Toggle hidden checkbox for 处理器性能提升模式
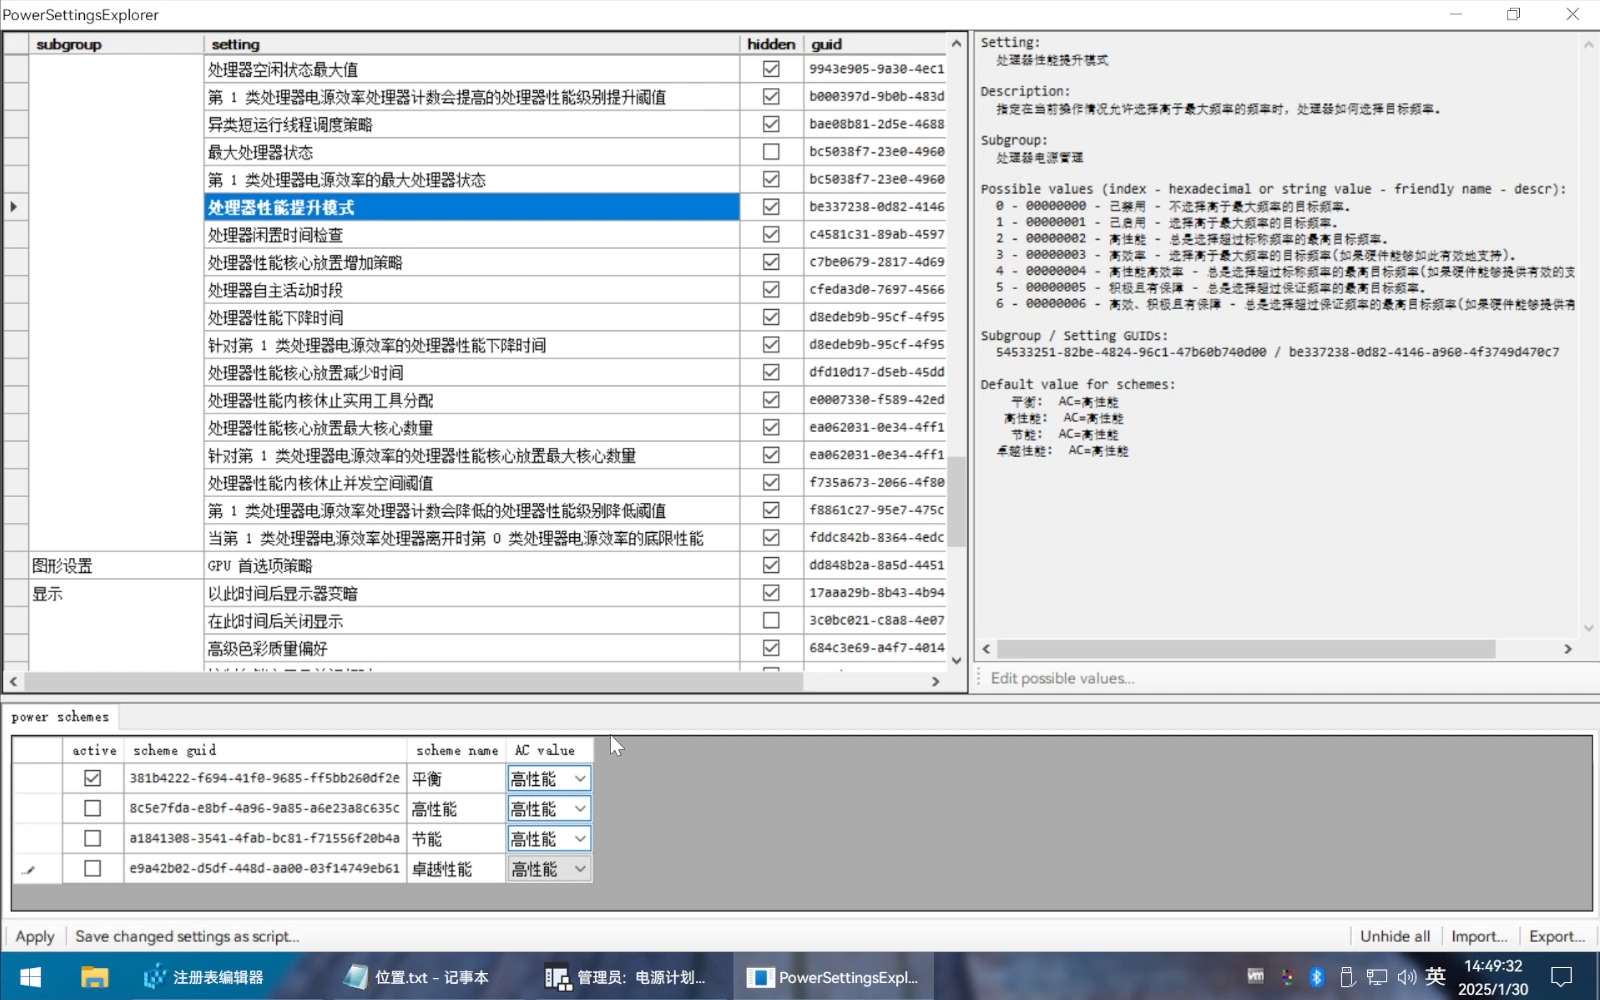The width and height of the screenshot is (1600, 1000). (x=771, y=207)
